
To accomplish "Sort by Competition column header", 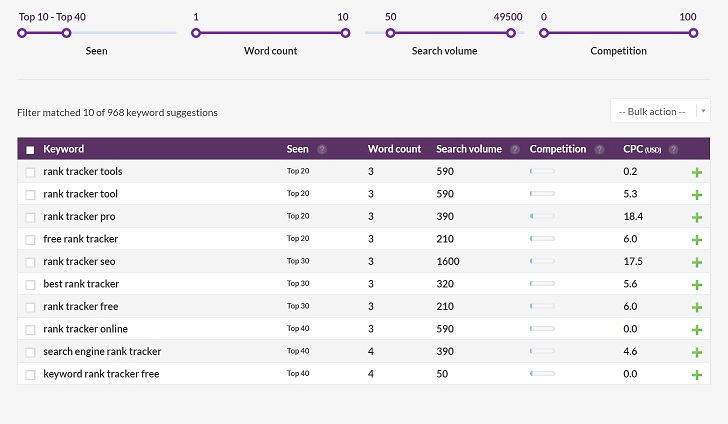I will [x=558, y=149].
